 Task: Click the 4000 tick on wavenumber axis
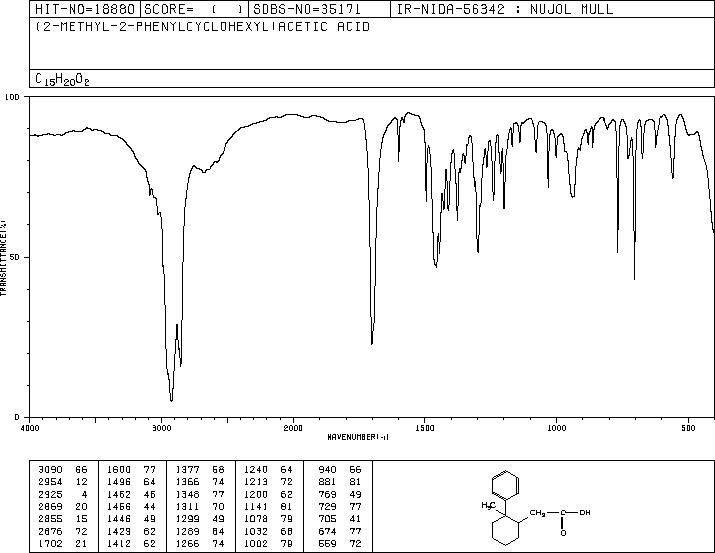point(31,427)
